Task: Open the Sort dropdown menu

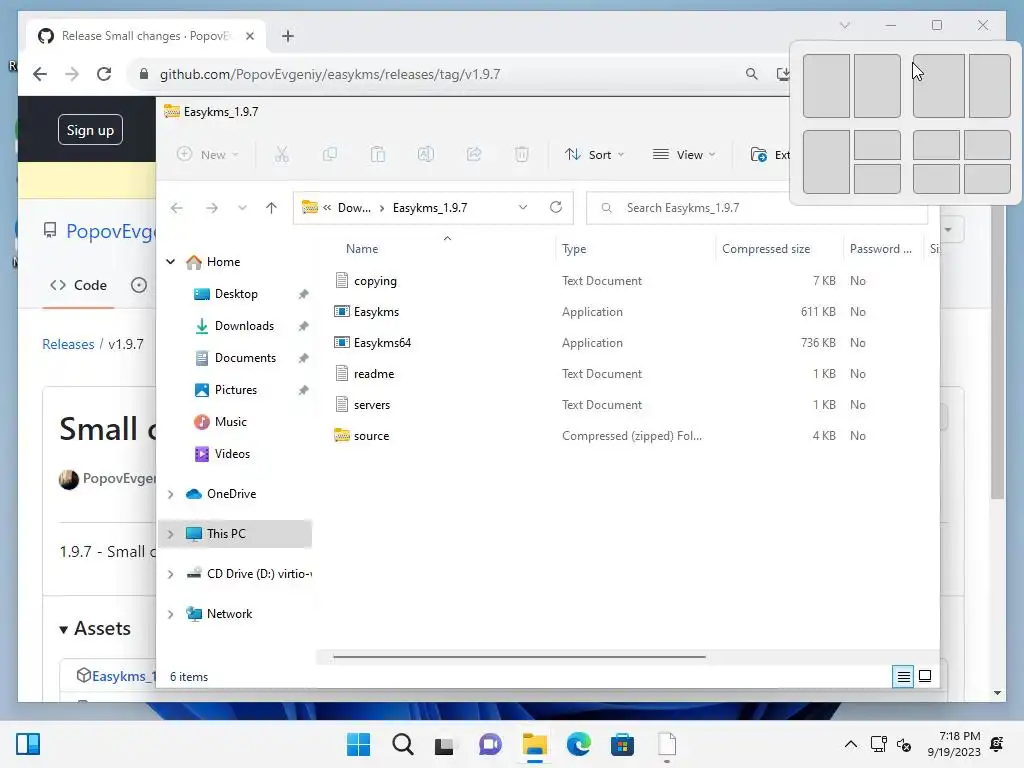Action: [595, 155]
